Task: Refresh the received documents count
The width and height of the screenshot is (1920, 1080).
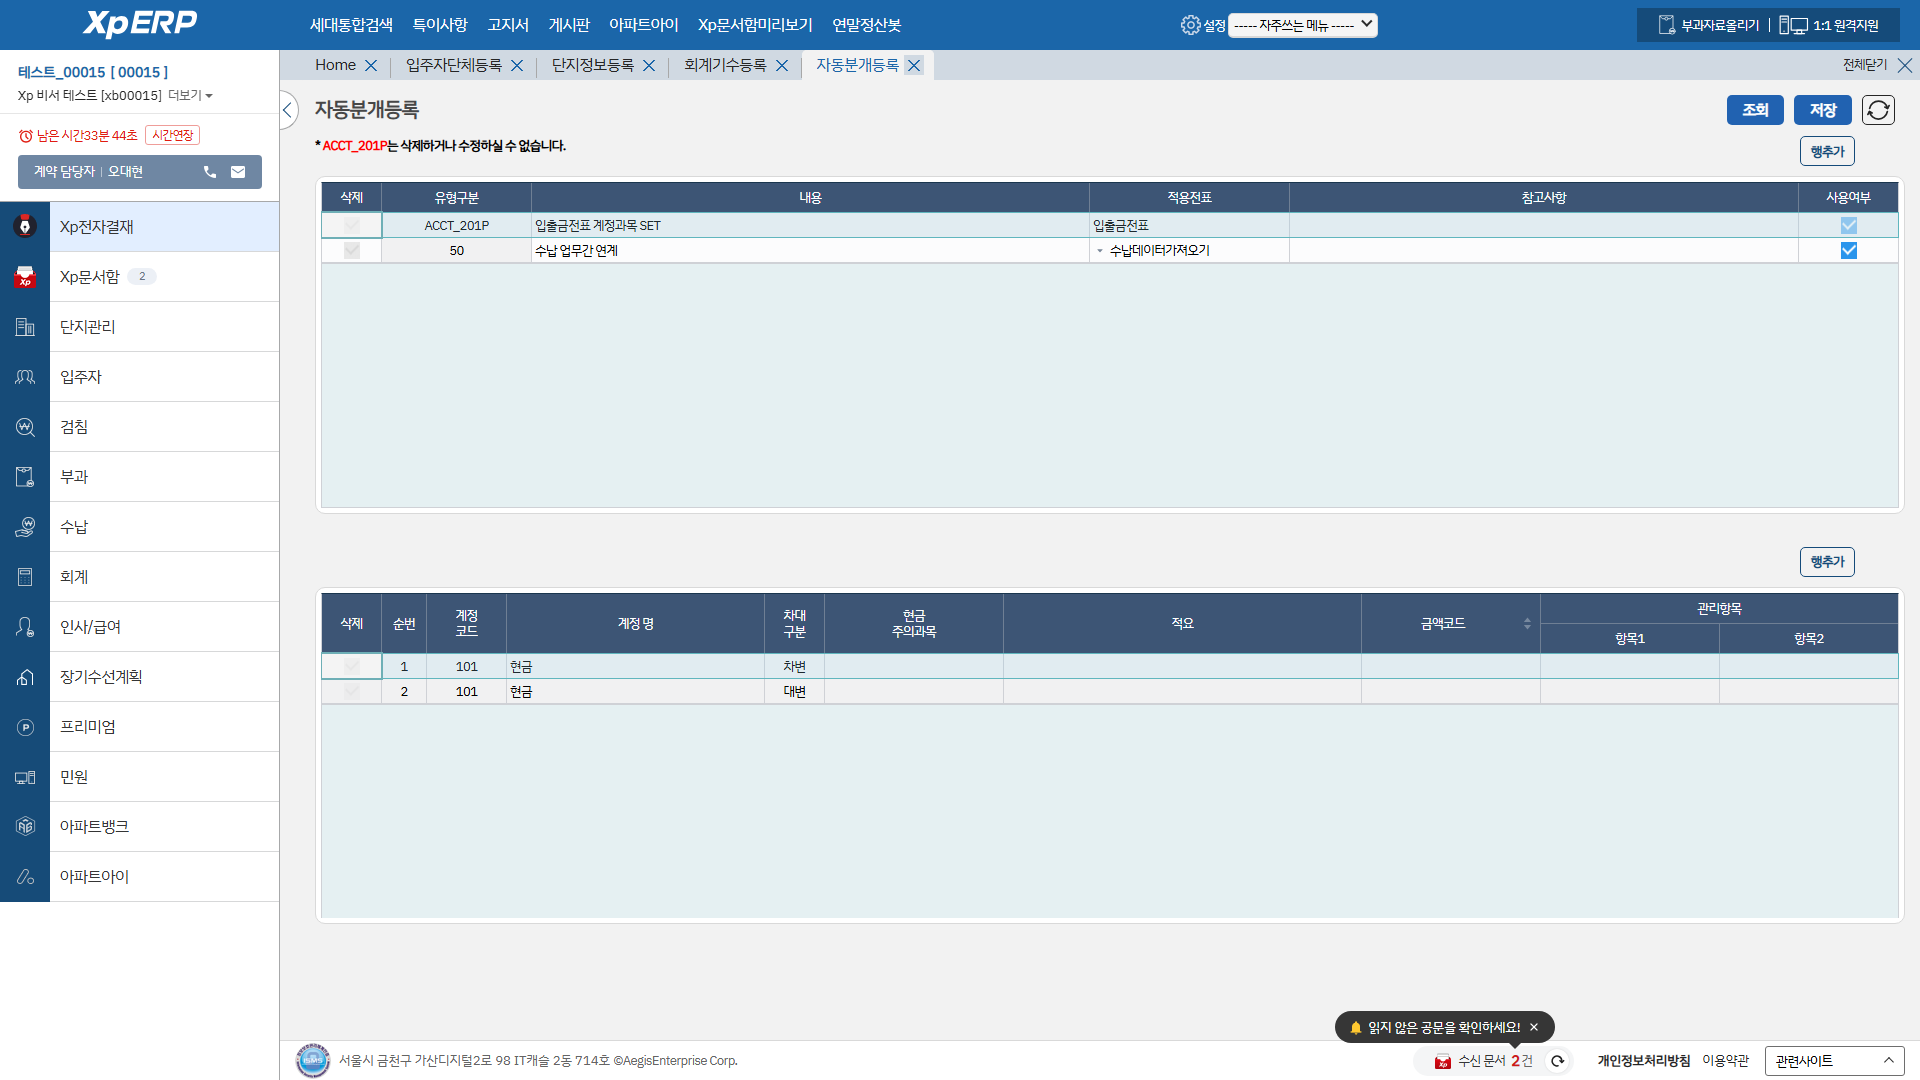Action: coord(1557,1061)
